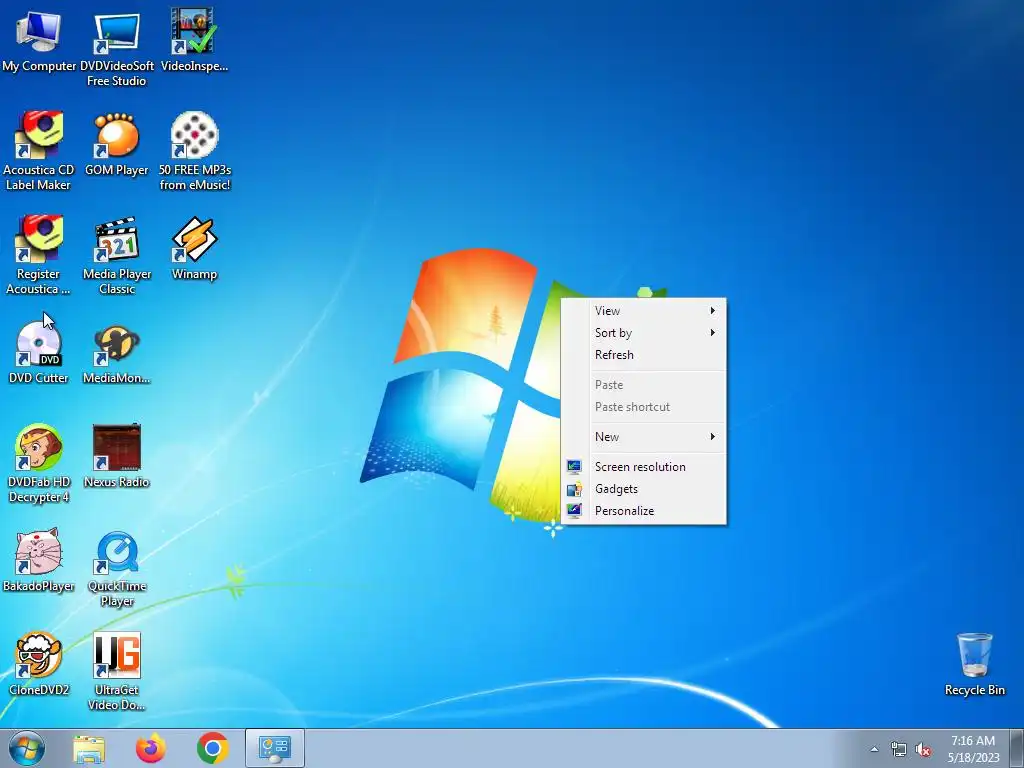Select UltraGet Video Downloader shortcut

pos(117,671)
